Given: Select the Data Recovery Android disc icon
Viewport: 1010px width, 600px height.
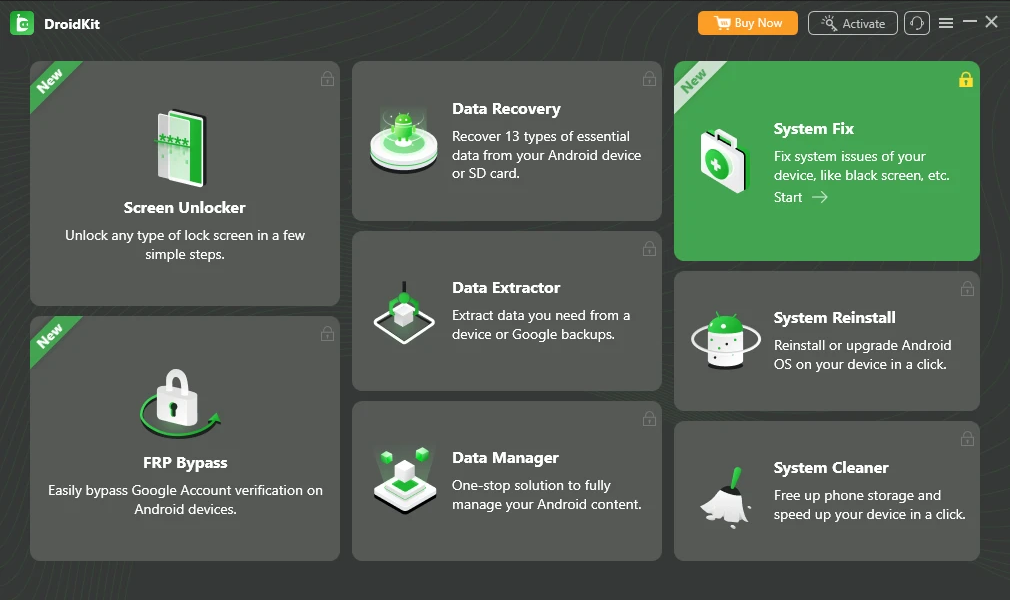Looking at the screenshot, I should pos(404,140).
